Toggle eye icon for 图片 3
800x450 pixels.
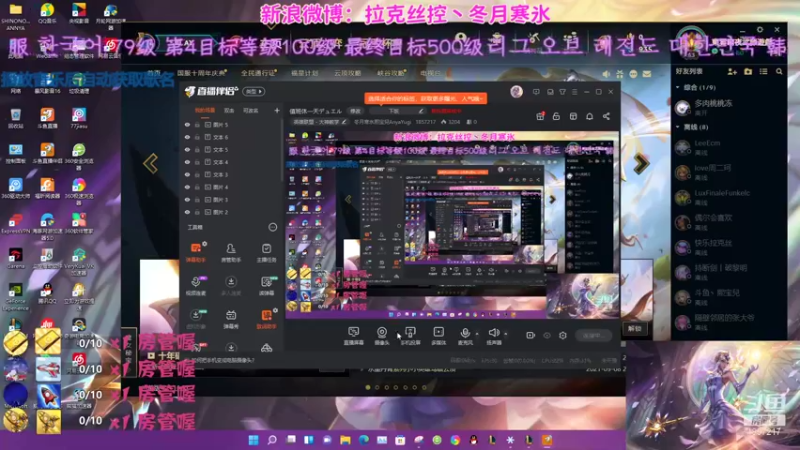pos(187,199)
